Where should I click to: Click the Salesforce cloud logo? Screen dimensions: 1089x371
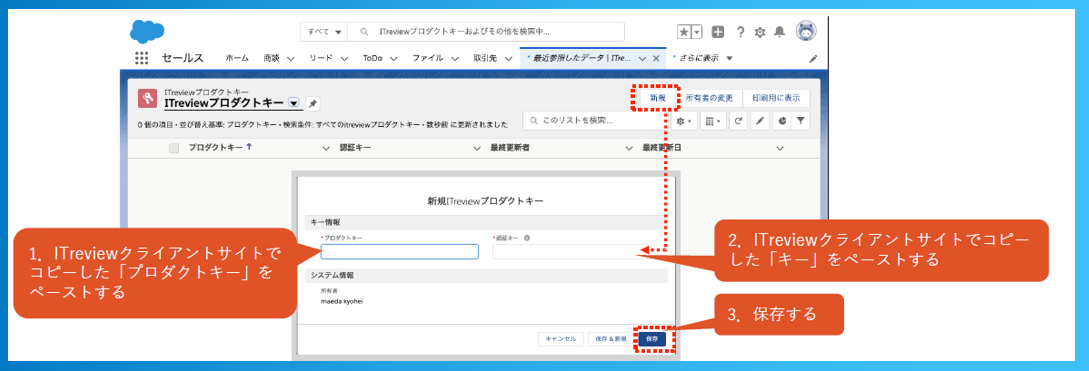pos(147,31)
